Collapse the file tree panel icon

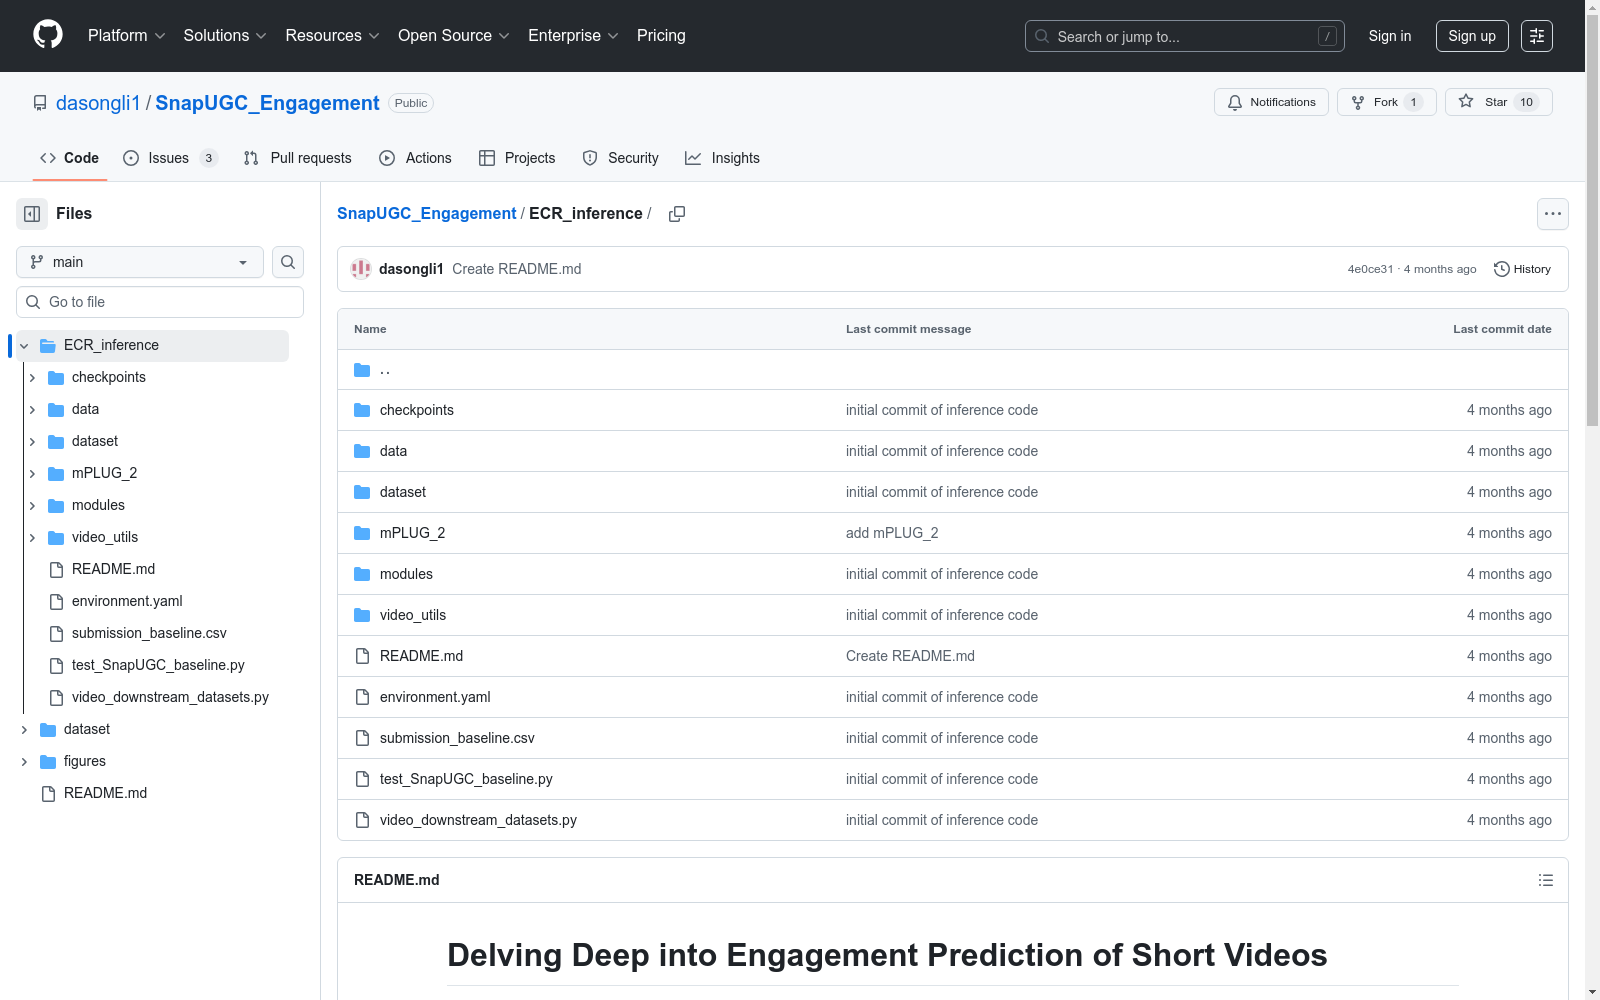click(32, 214)
